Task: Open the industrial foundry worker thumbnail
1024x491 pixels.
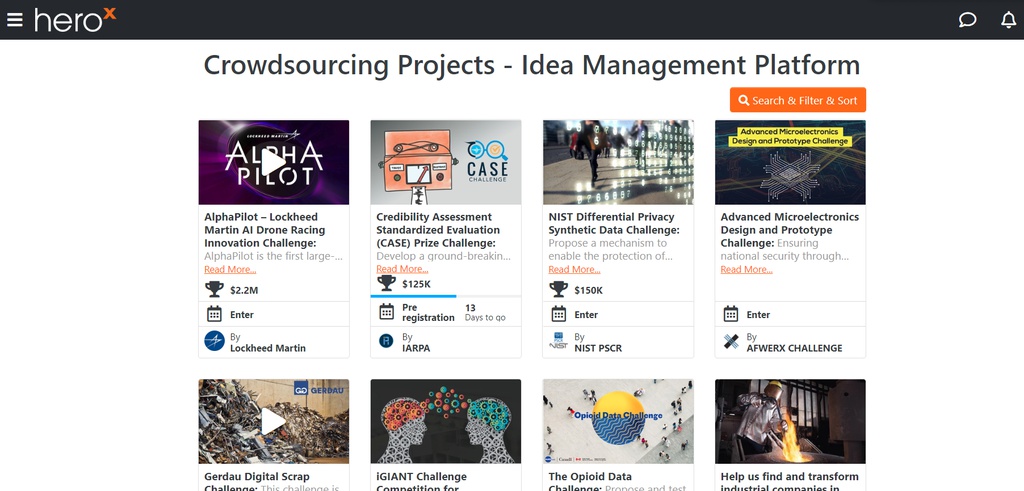Action: (790, 421)
